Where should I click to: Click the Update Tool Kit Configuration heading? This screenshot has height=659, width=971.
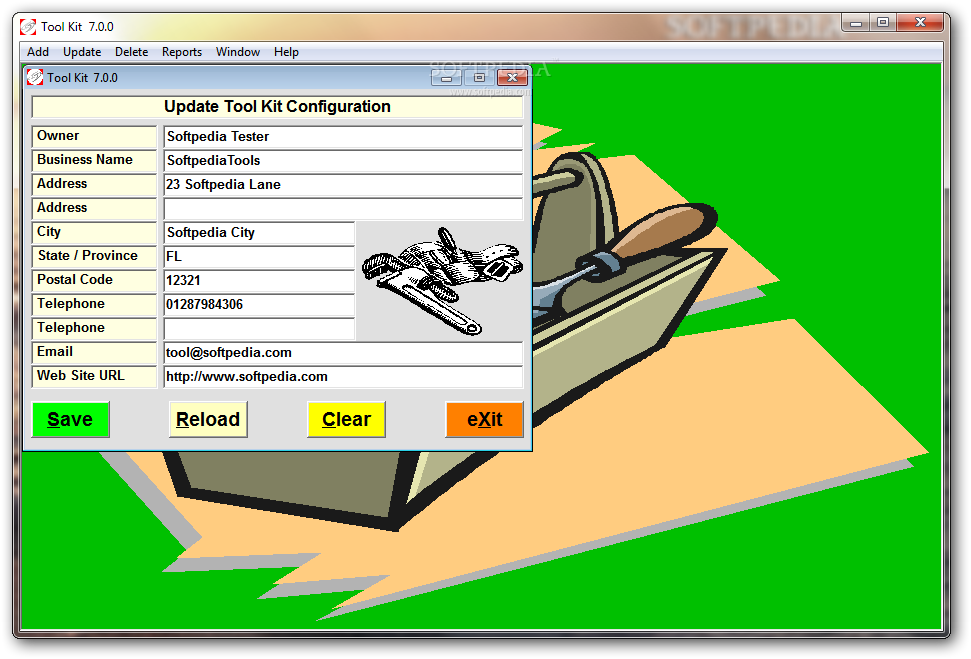(277, 107)
